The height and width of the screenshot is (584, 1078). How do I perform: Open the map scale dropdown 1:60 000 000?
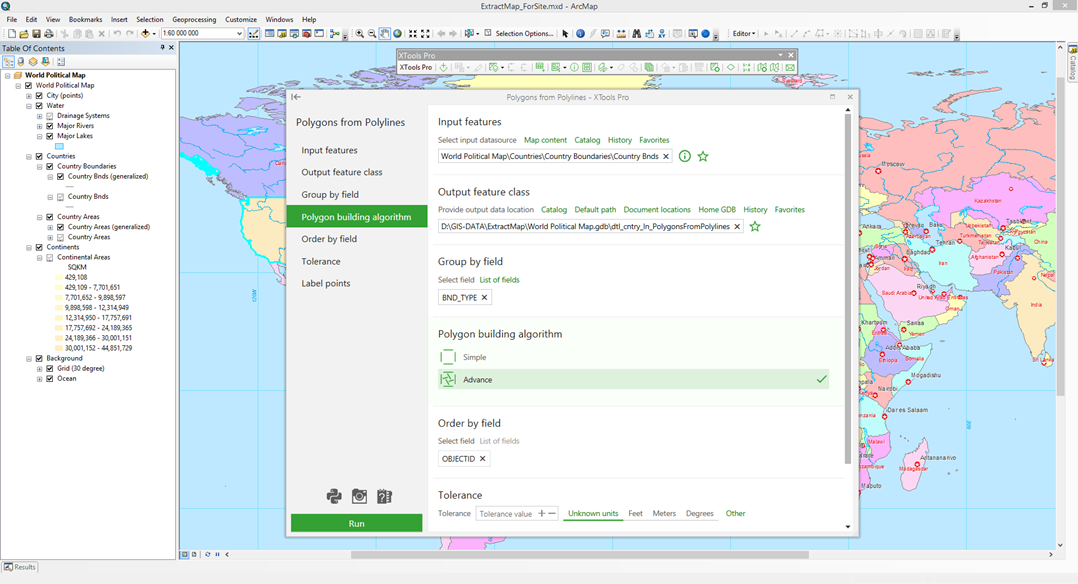coord(239,33)
